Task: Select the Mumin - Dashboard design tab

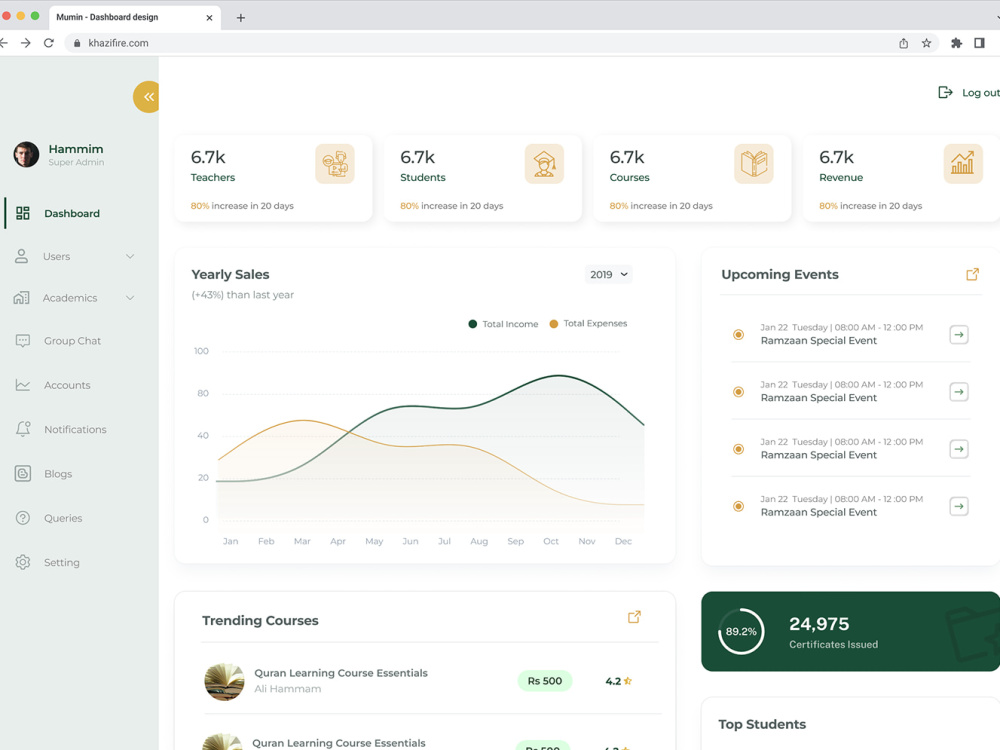Action: pos(134,17)
